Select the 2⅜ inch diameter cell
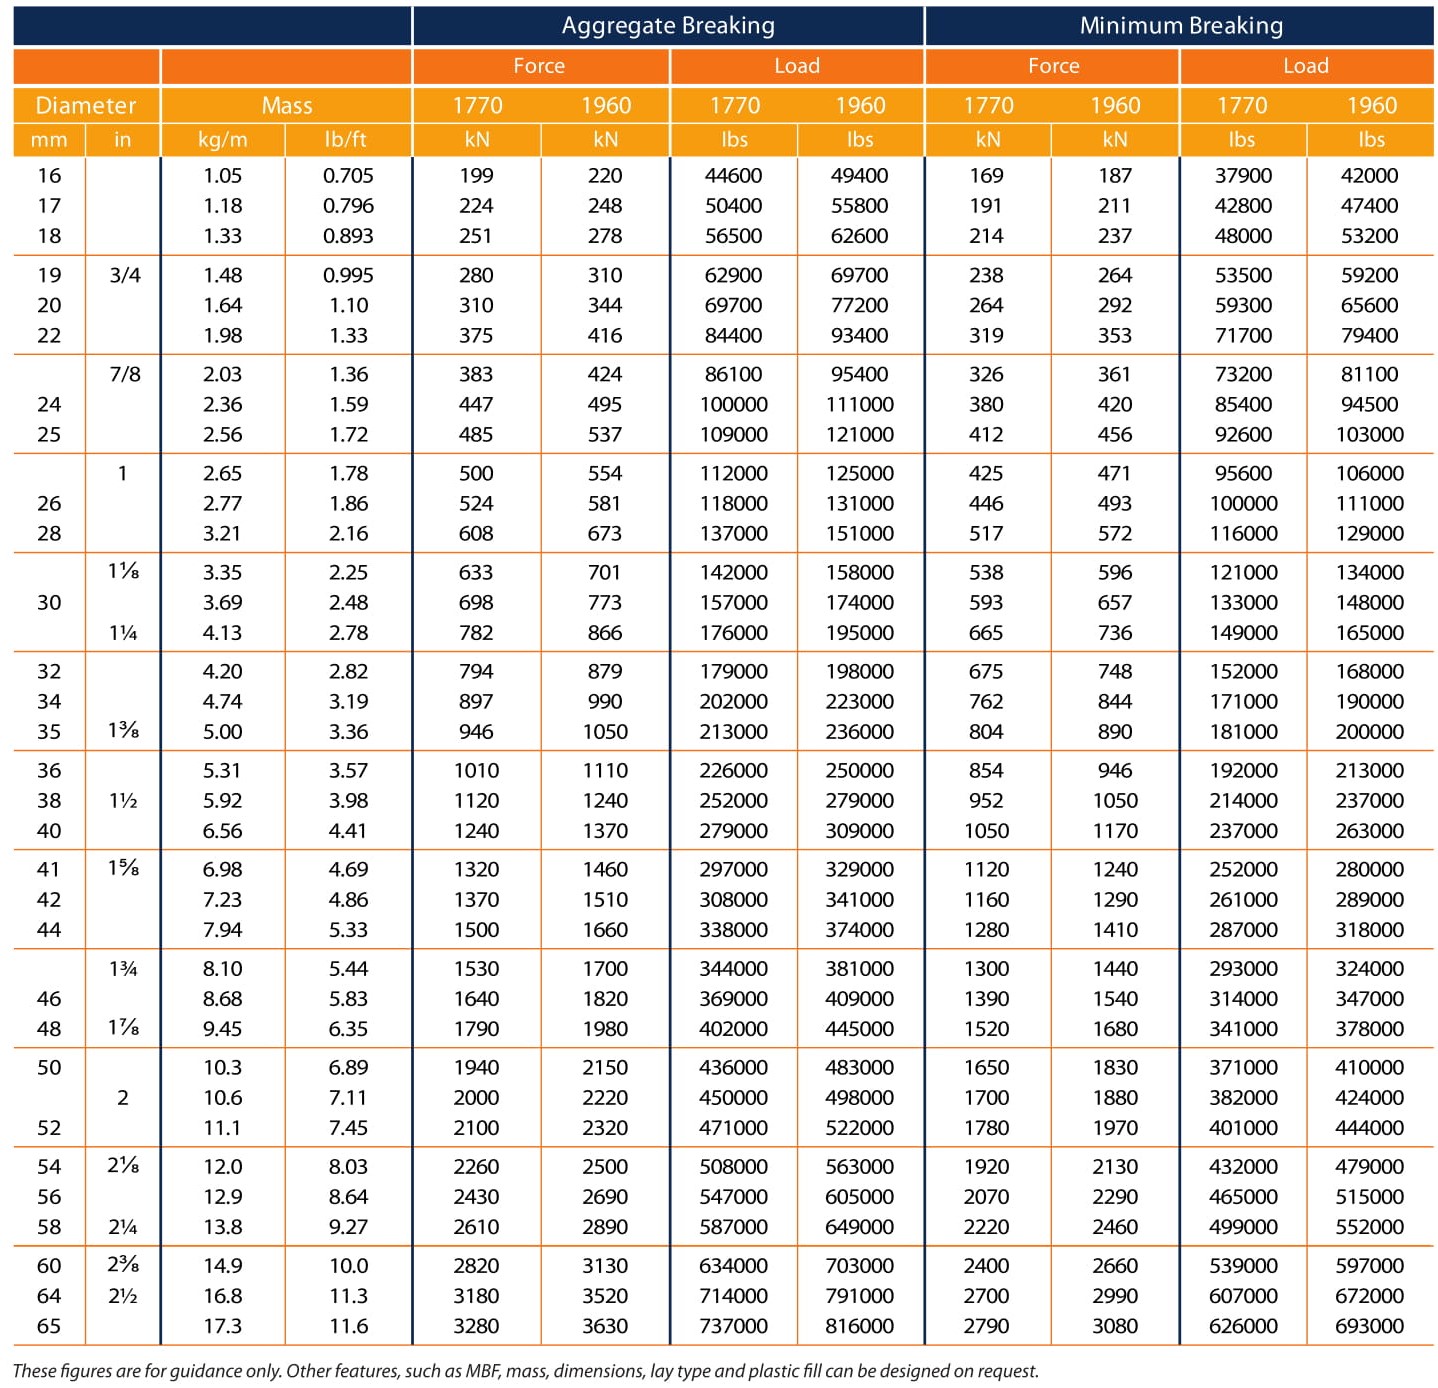The width and height of the screenshot is (1438, 1388). coord(123,1265)
